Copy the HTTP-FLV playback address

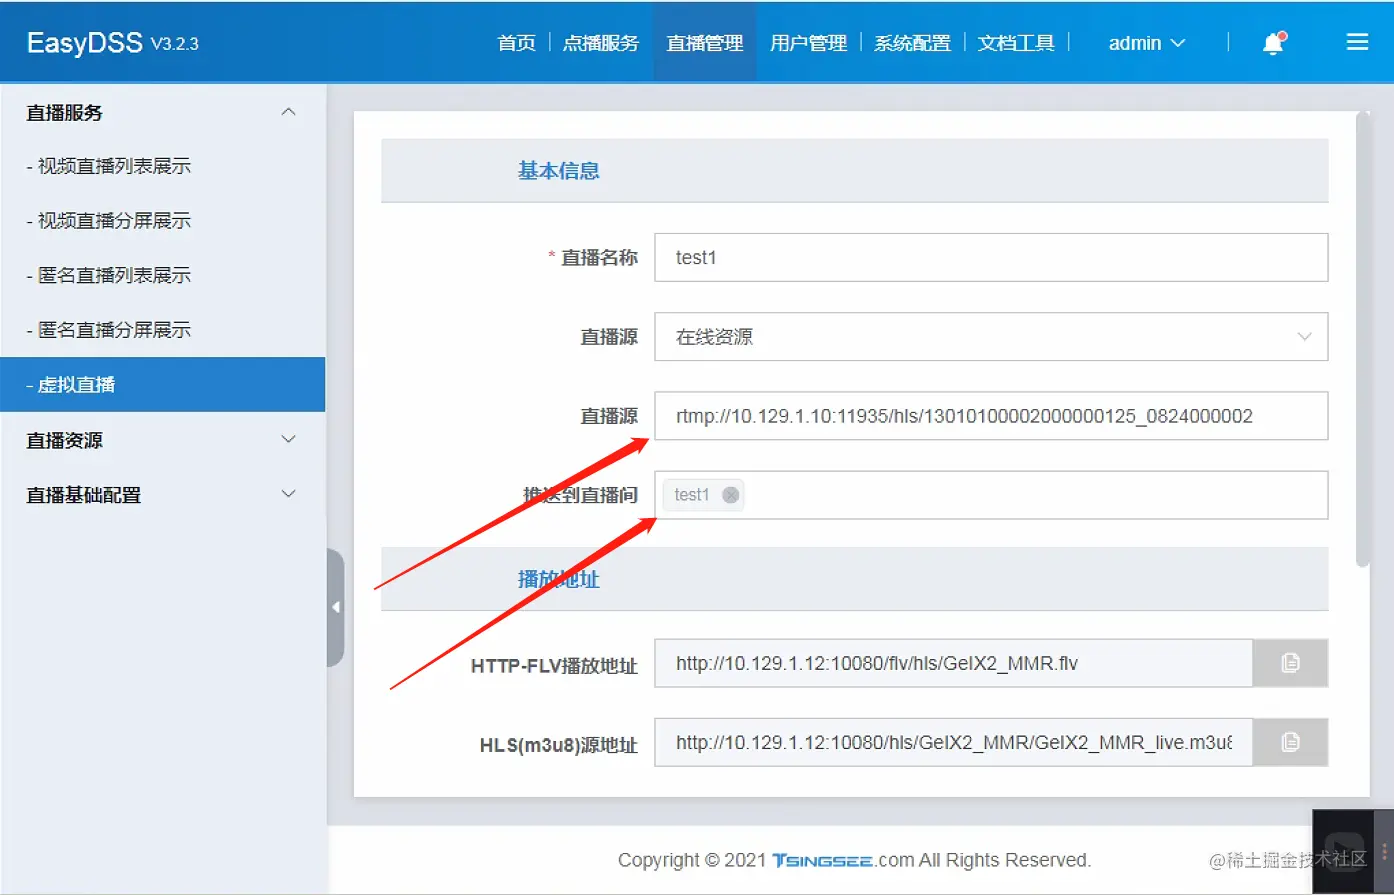click(1290, 663)
